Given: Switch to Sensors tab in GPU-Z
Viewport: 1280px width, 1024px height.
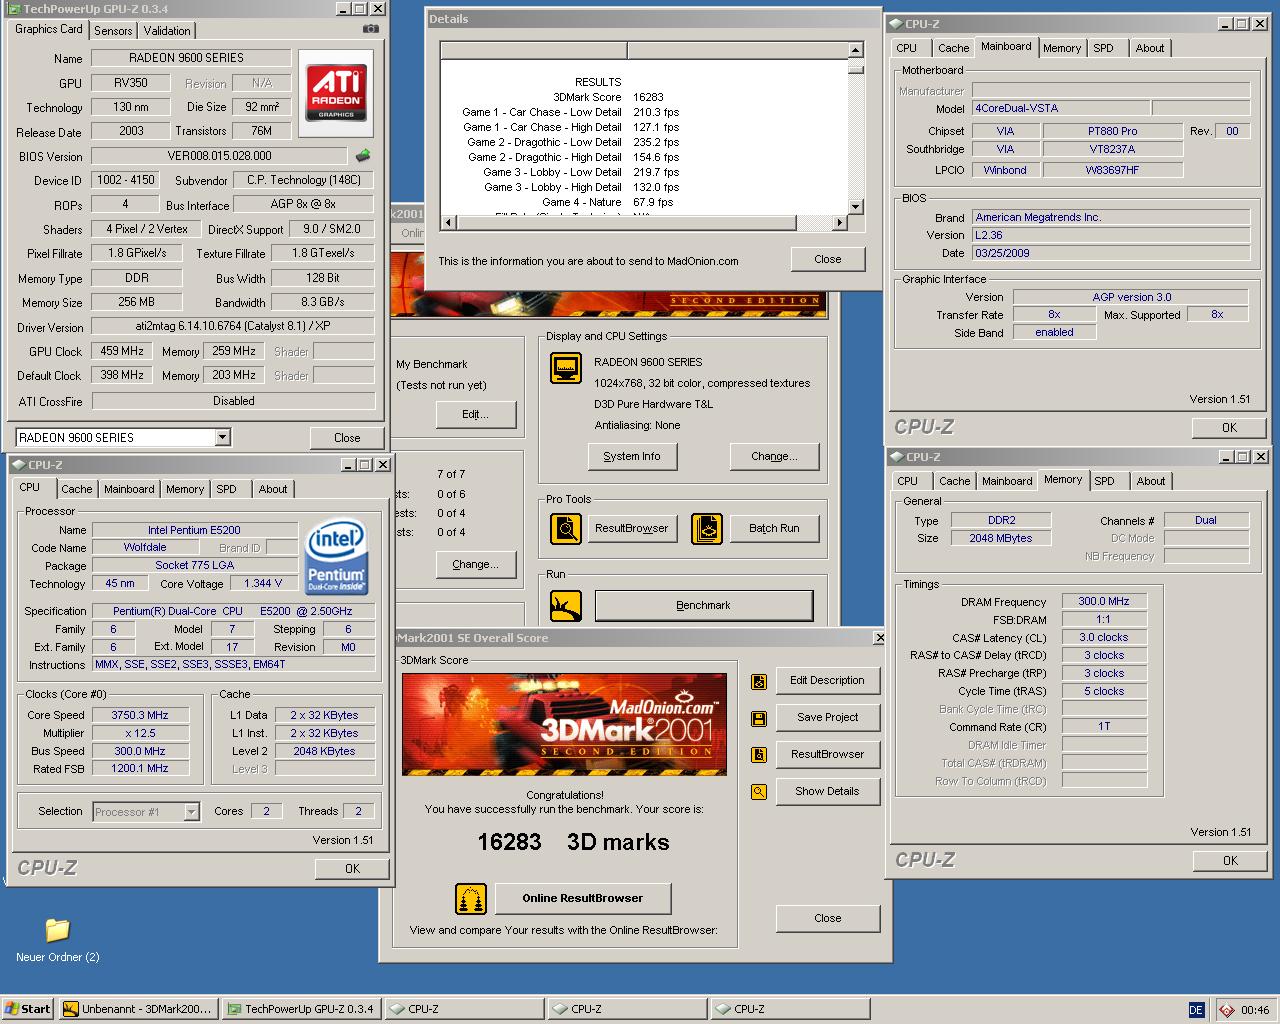Looking at the screenshot, I should tap(113, 31).
